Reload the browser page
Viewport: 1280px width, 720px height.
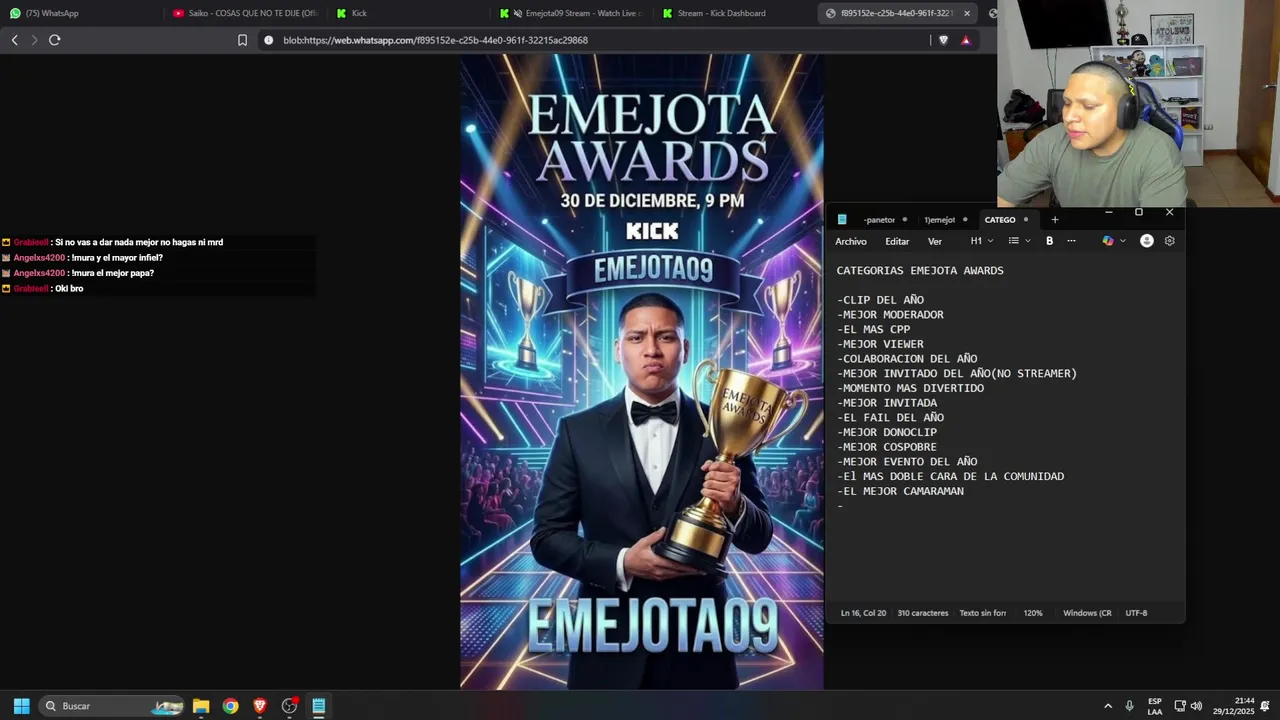pyautogui.click(x=54, y=40)
